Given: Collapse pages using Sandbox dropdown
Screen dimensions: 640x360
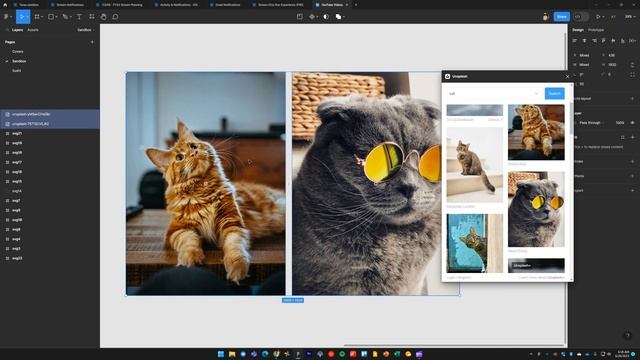Looking at the screenshot, I should coord(85,30).
